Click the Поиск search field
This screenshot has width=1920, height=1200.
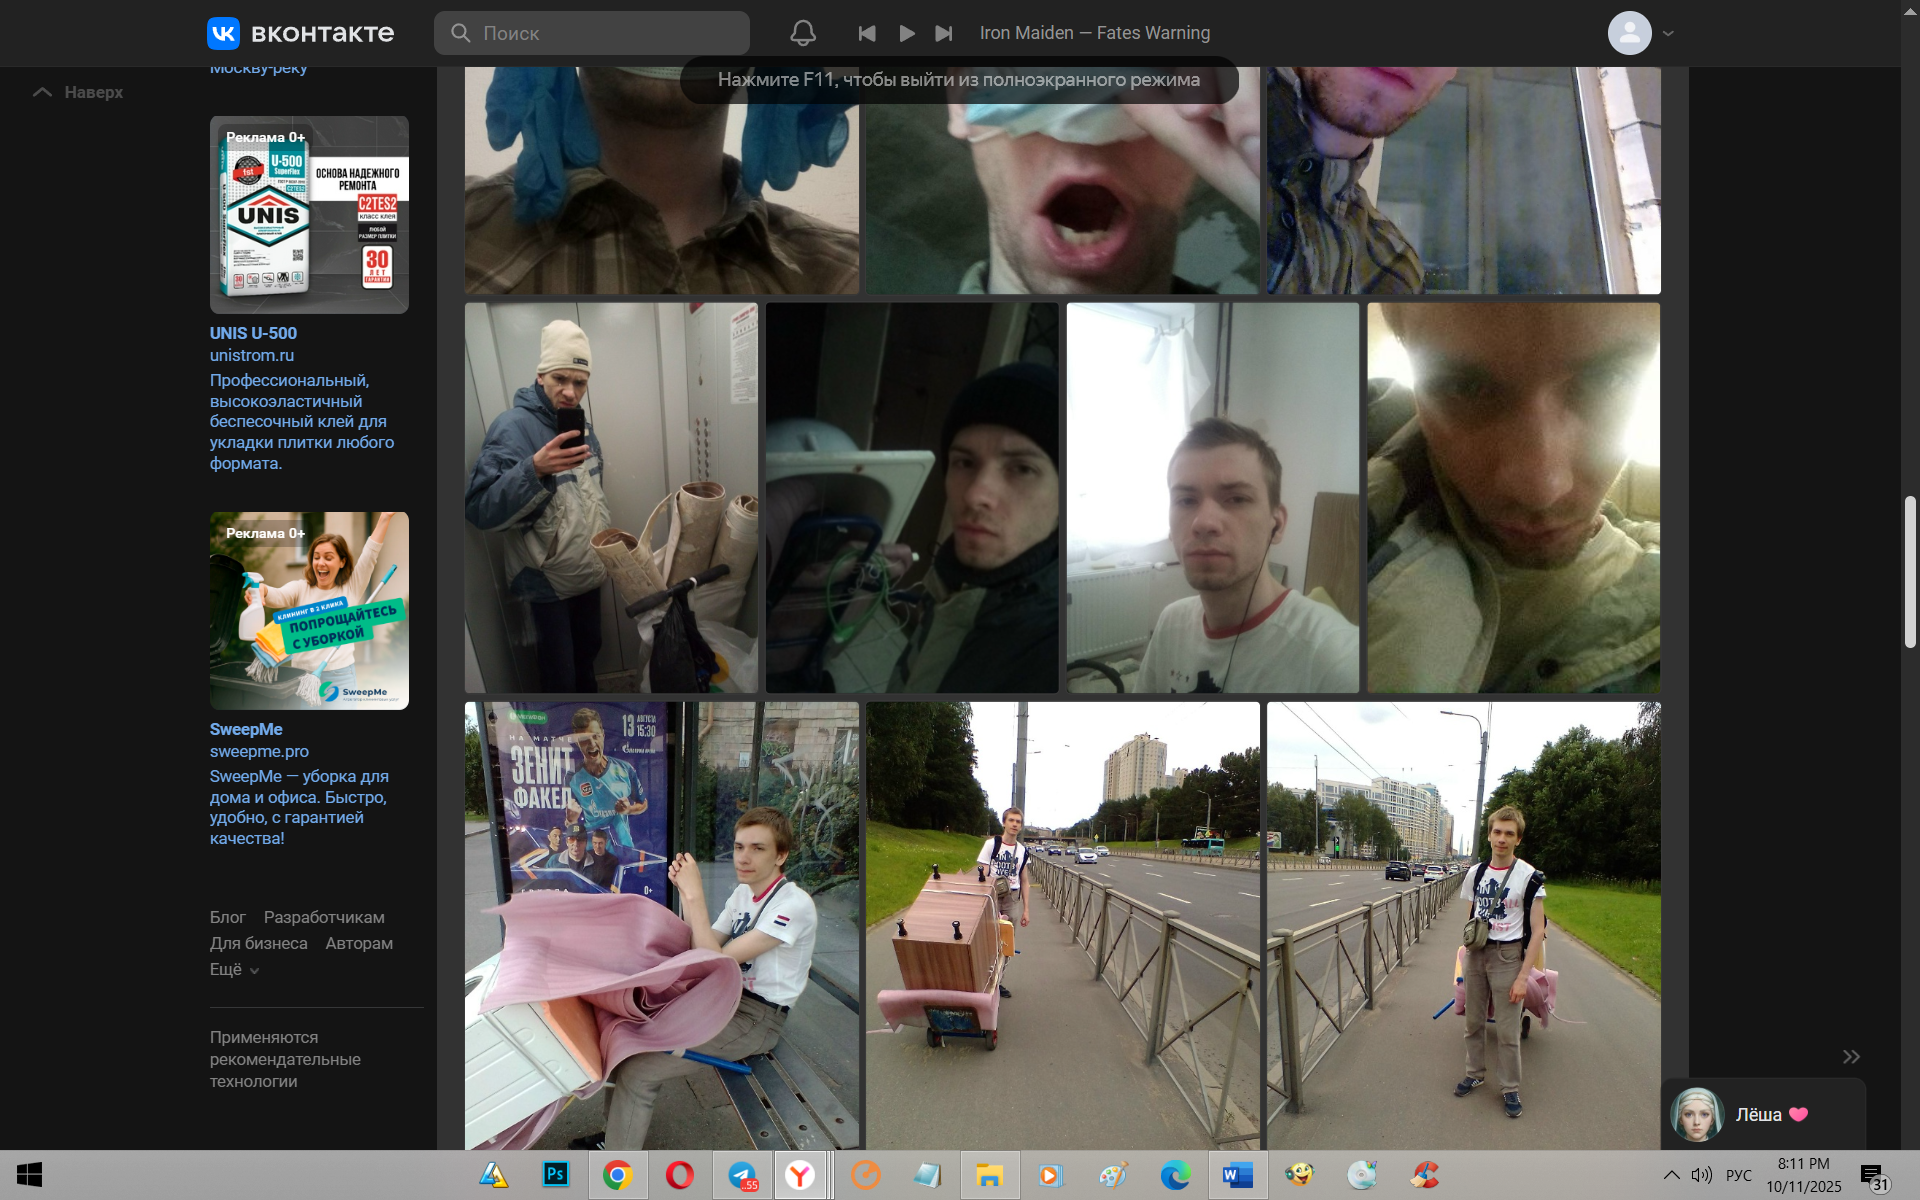coord(592,33)
